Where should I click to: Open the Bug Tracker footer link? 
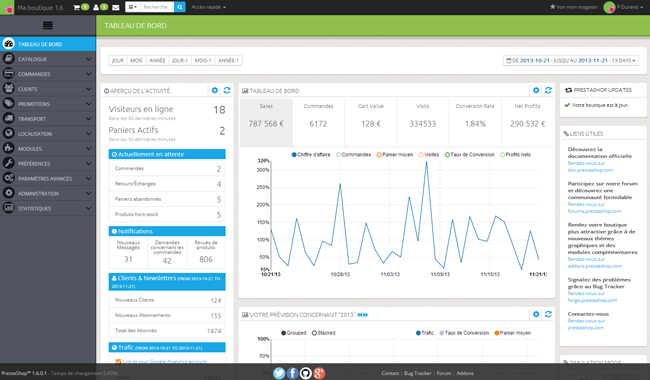(417, 373)
